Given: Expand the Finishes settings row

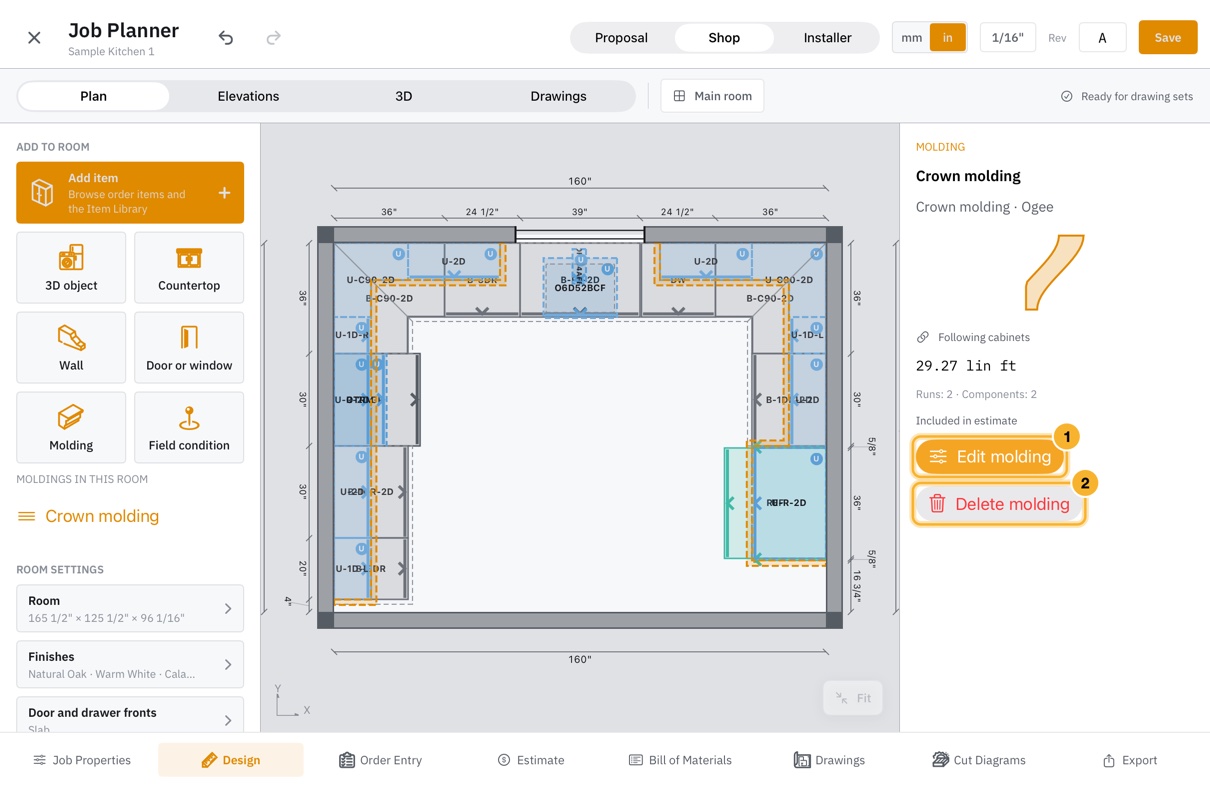Looking at the screenshot, I should click(x=130, y=665).
